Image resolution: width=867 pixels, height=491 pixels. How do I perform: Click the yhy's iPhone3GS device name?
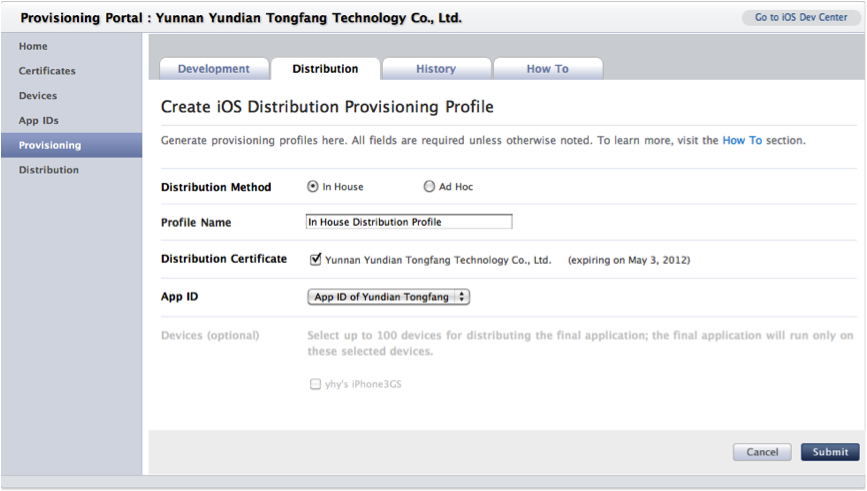coord(363,384)
